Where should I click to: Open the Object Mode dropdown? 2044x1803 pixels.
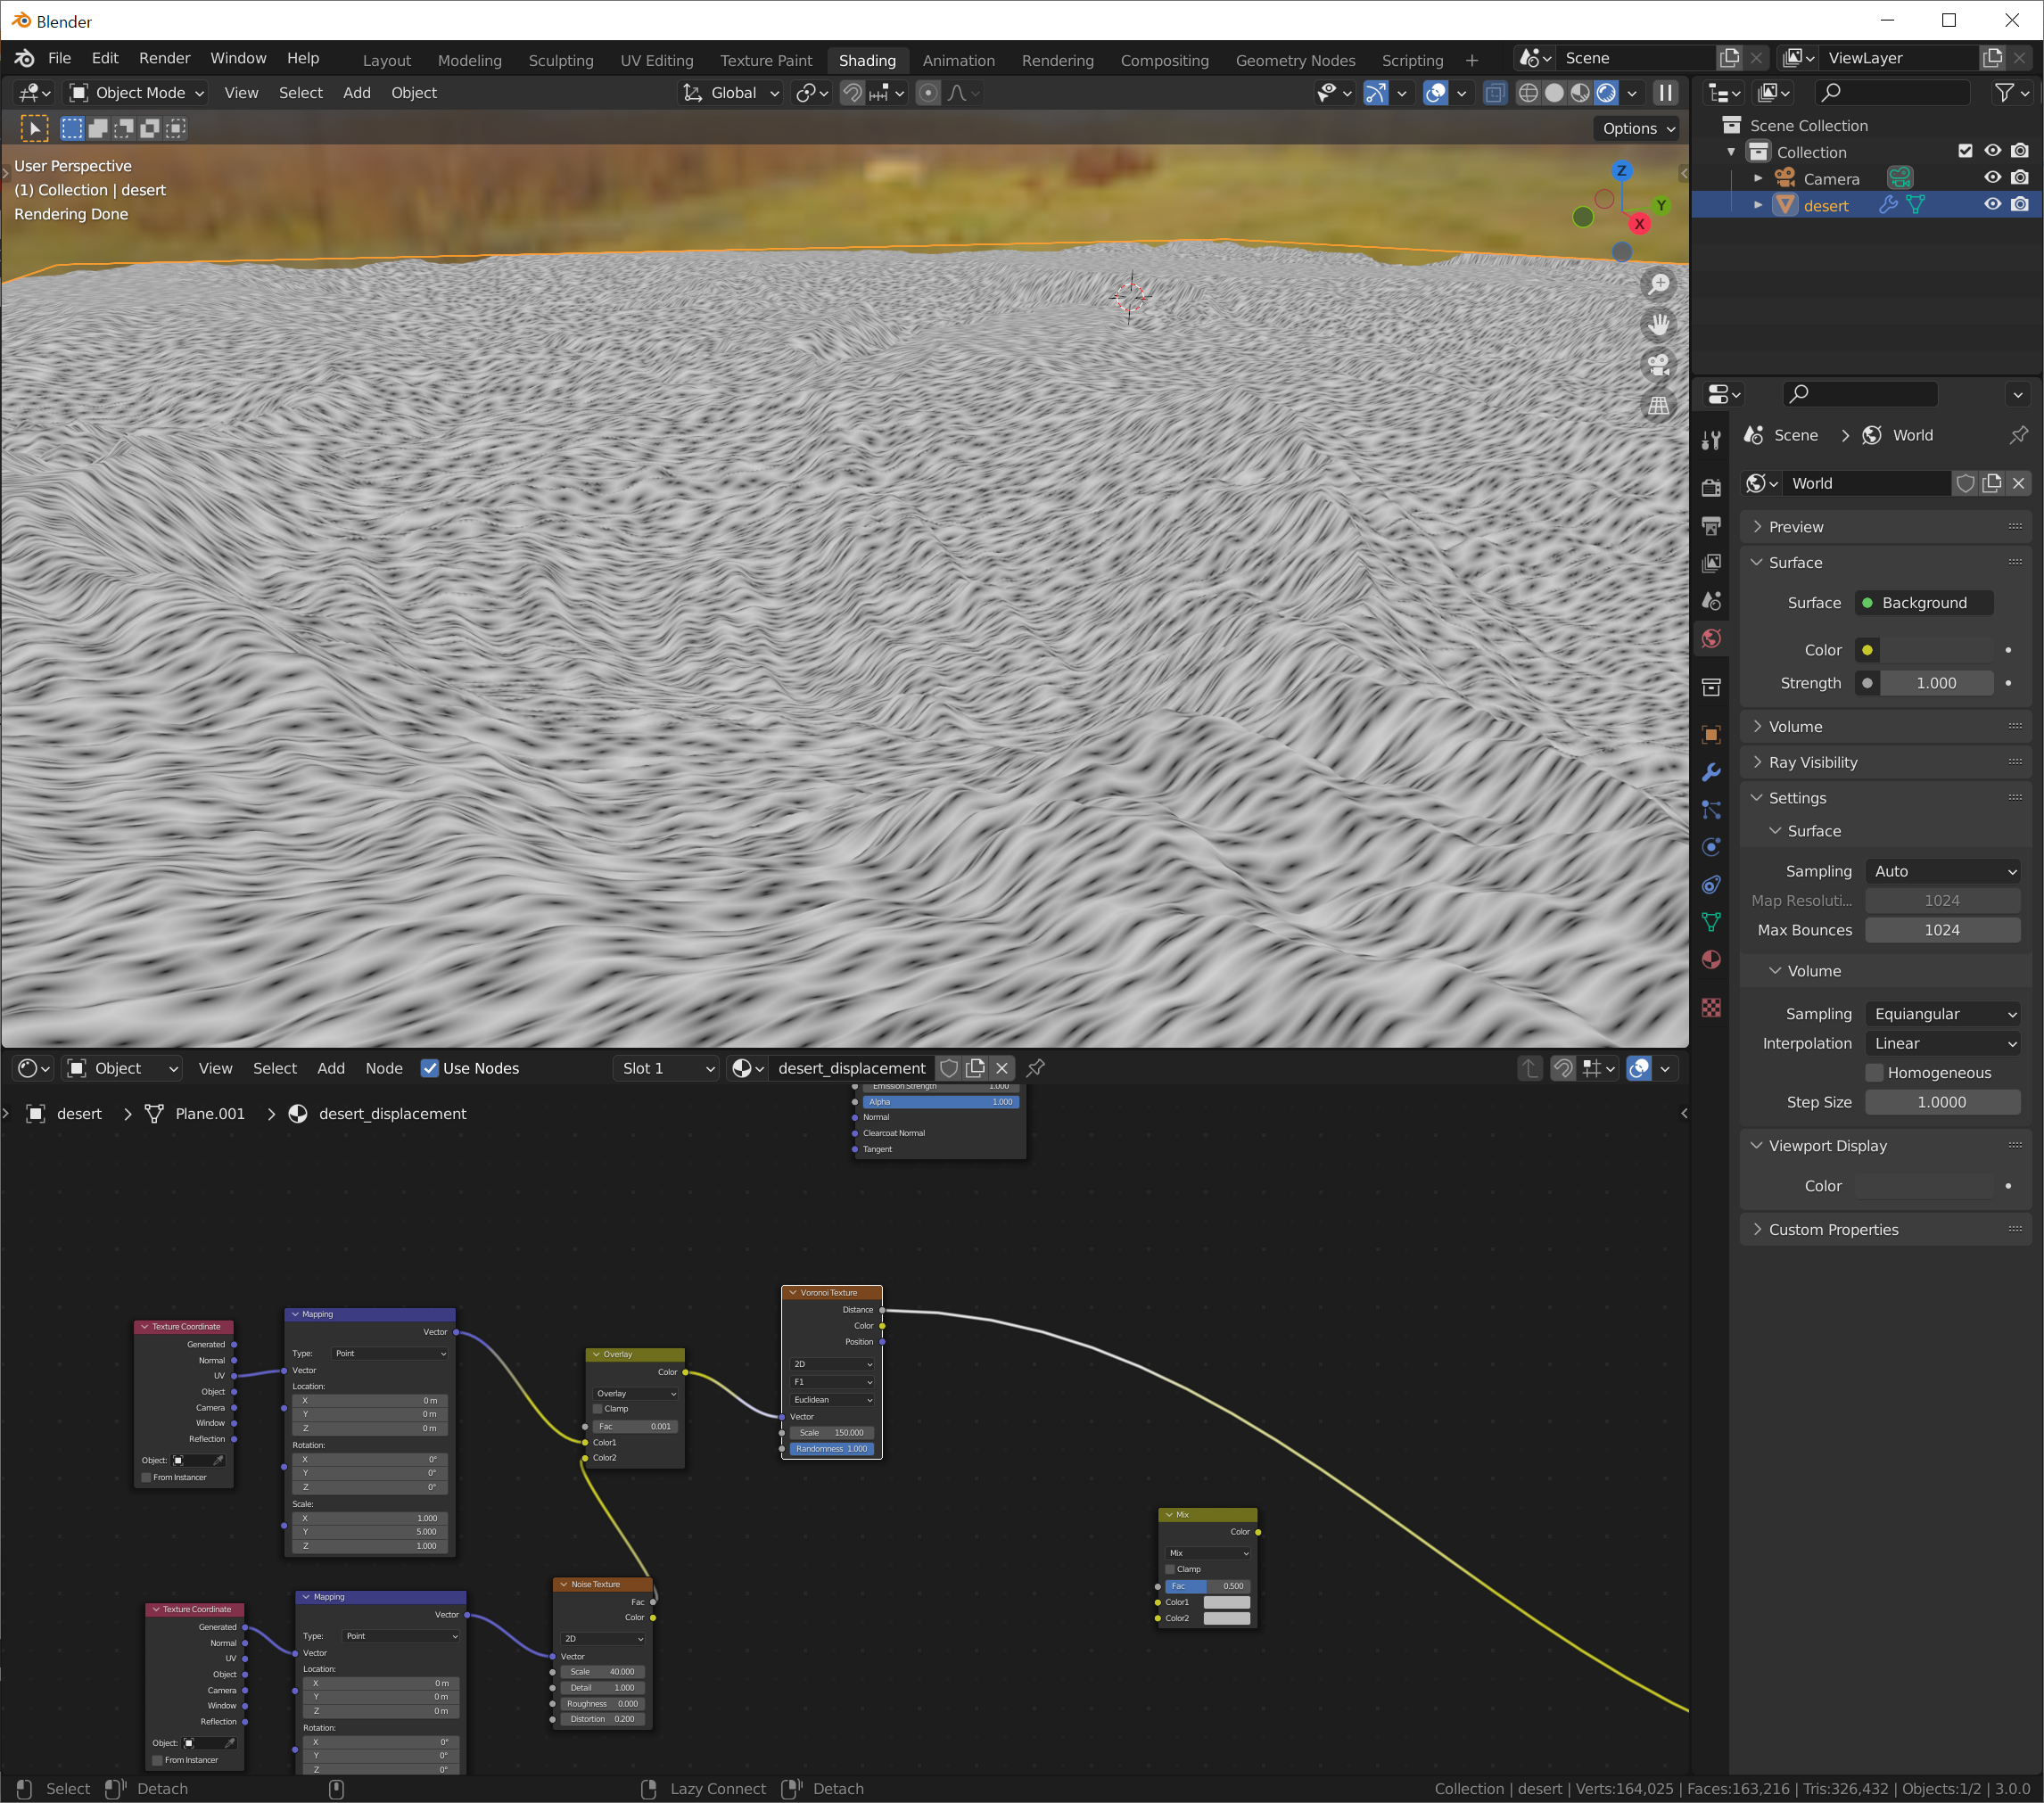(x=136, y=93)
